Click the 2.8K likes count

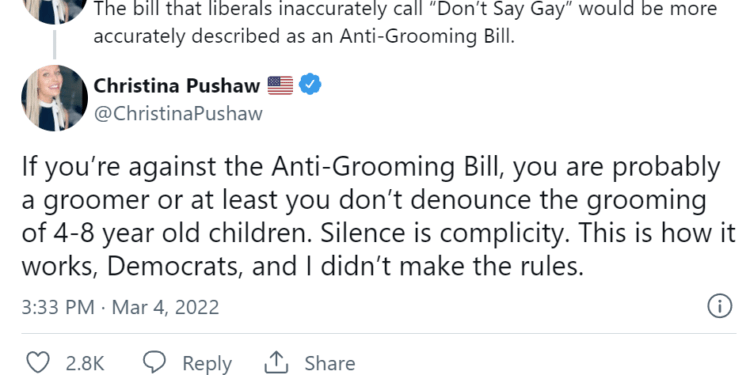coord(85,364)
